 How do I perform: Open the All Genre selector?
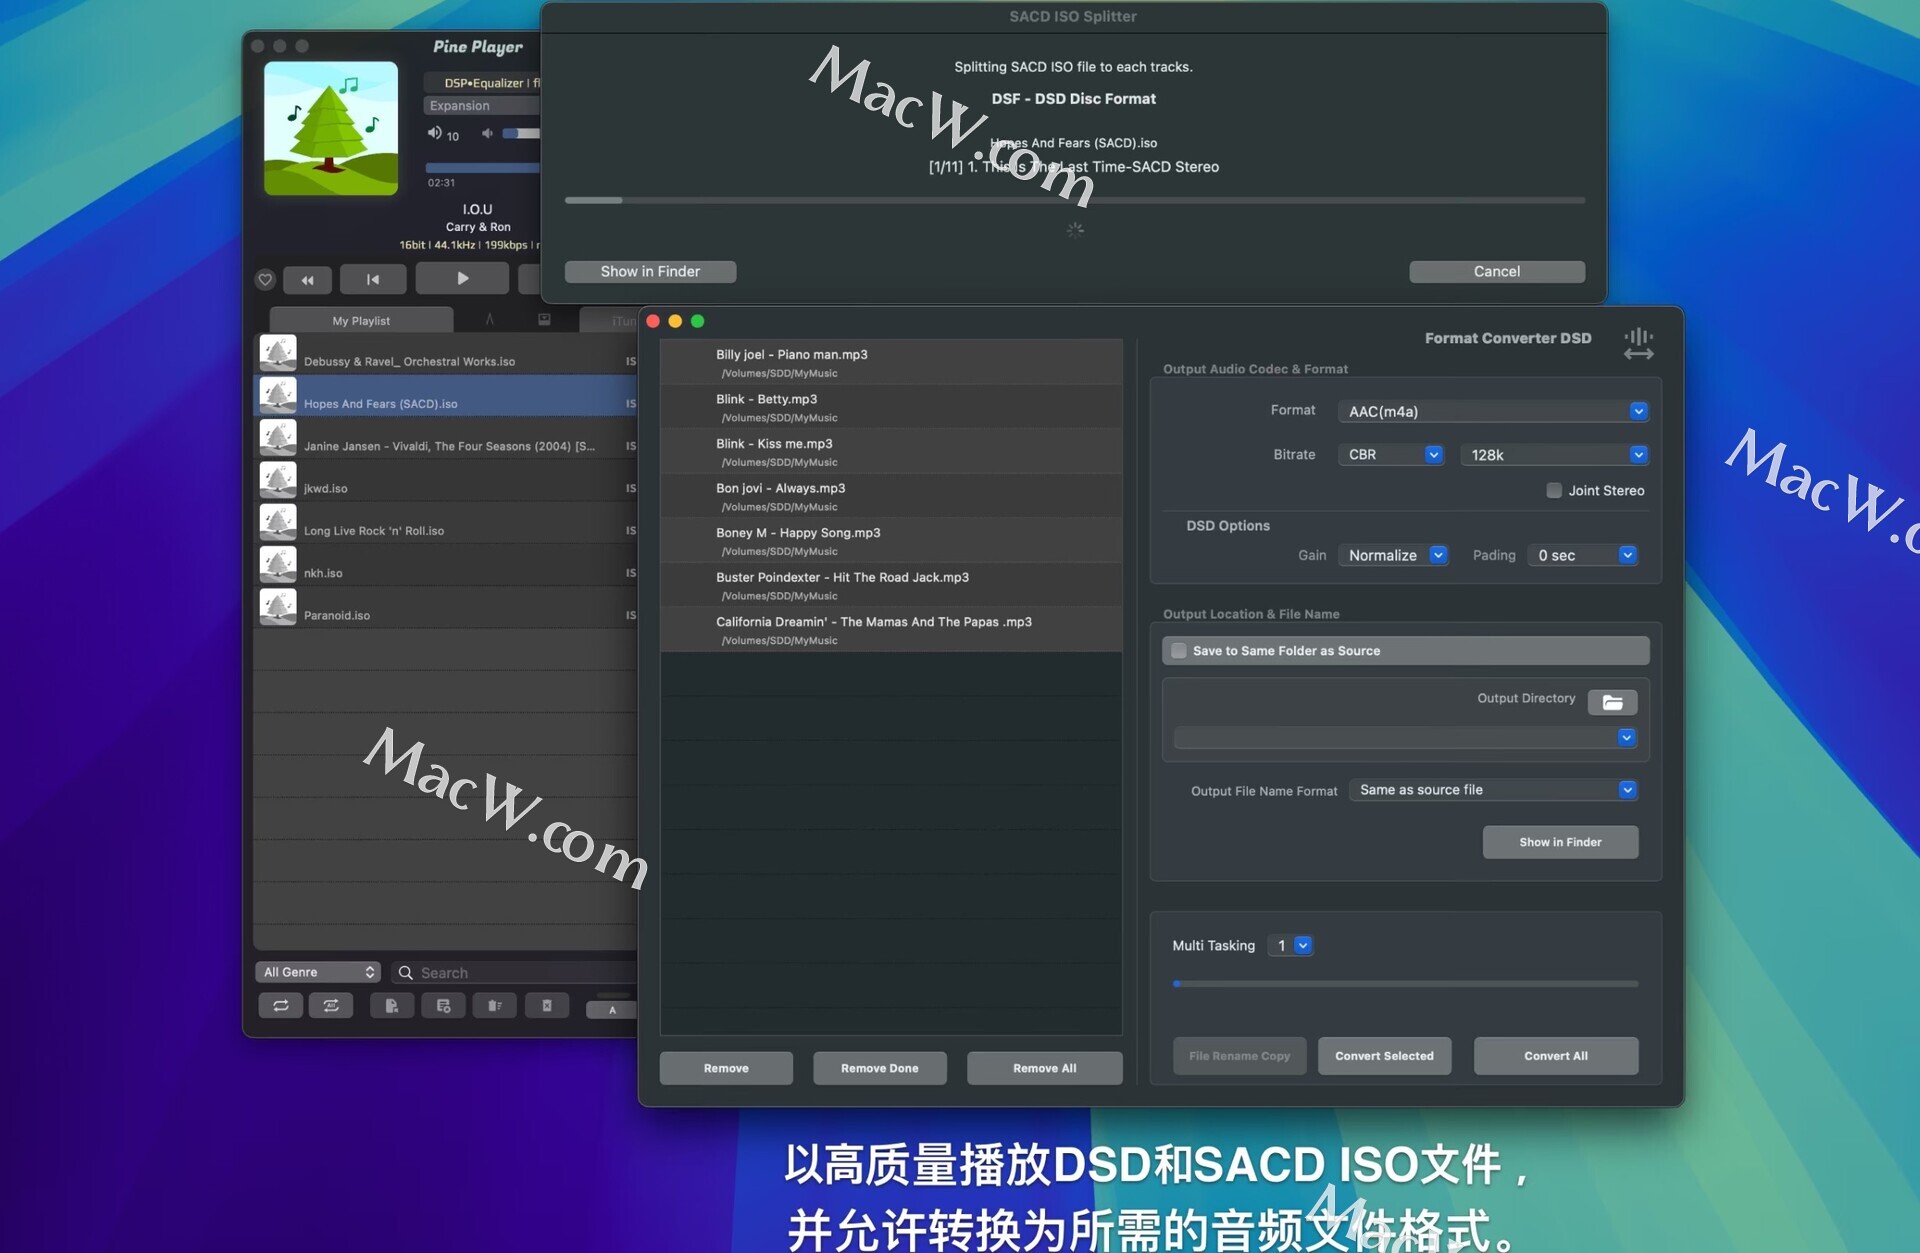click(x=318, y=972)
